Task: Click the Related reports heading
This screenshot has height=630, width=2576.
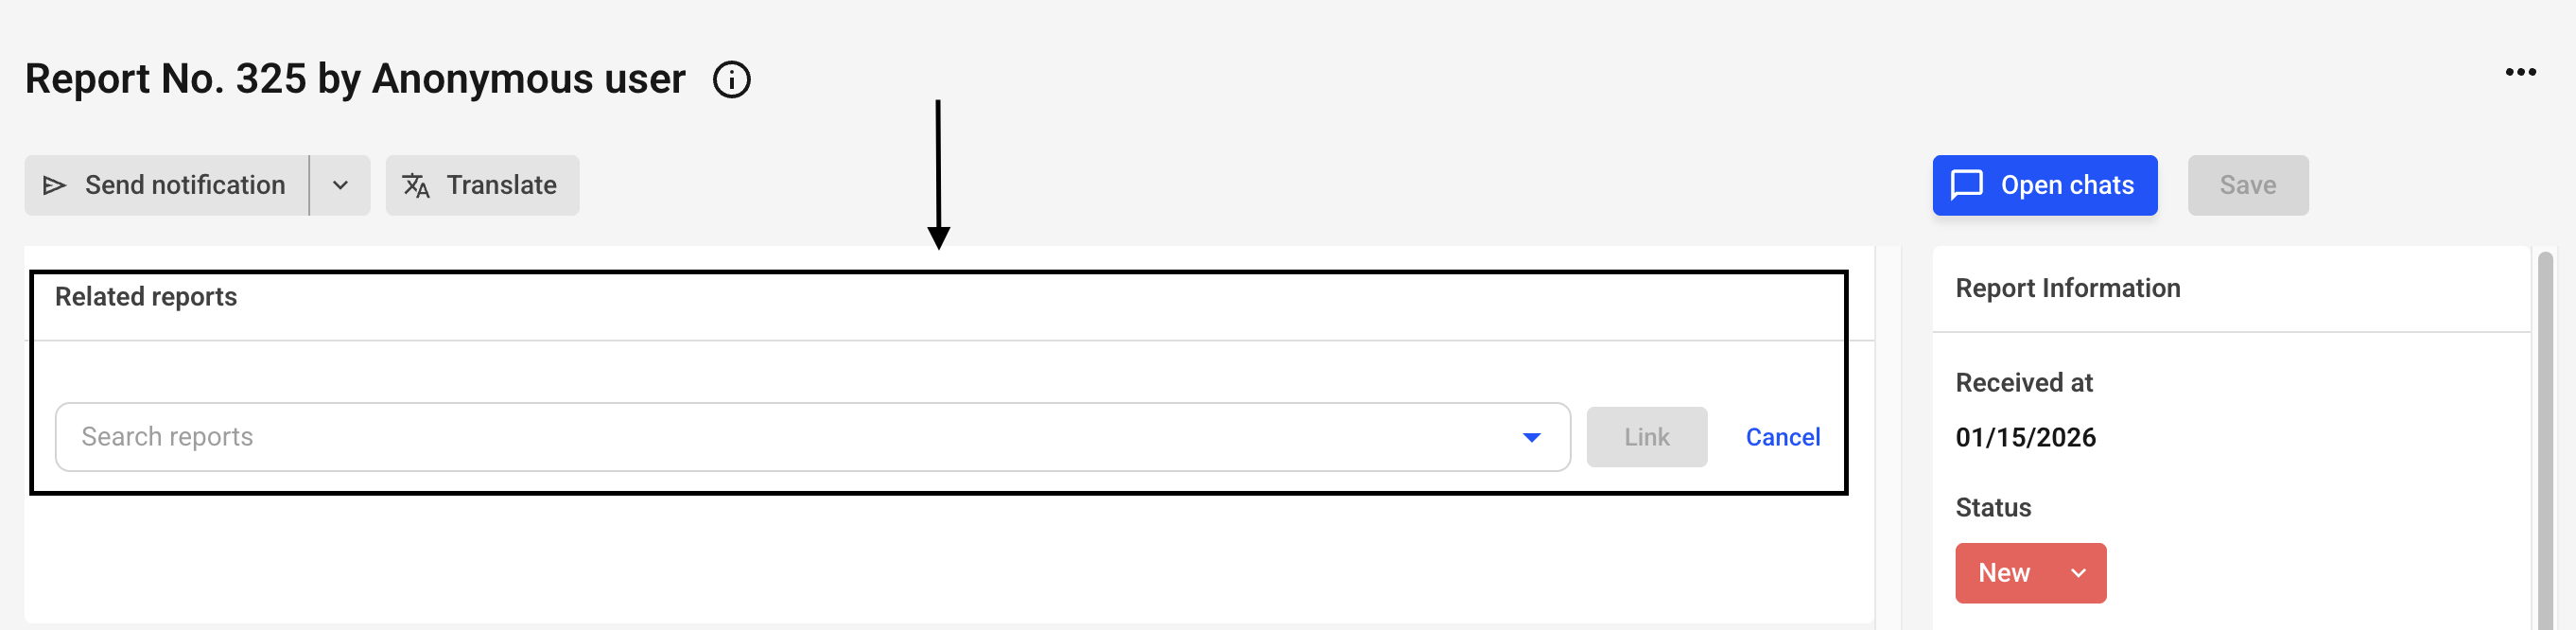Action: [x=146, y=297]
